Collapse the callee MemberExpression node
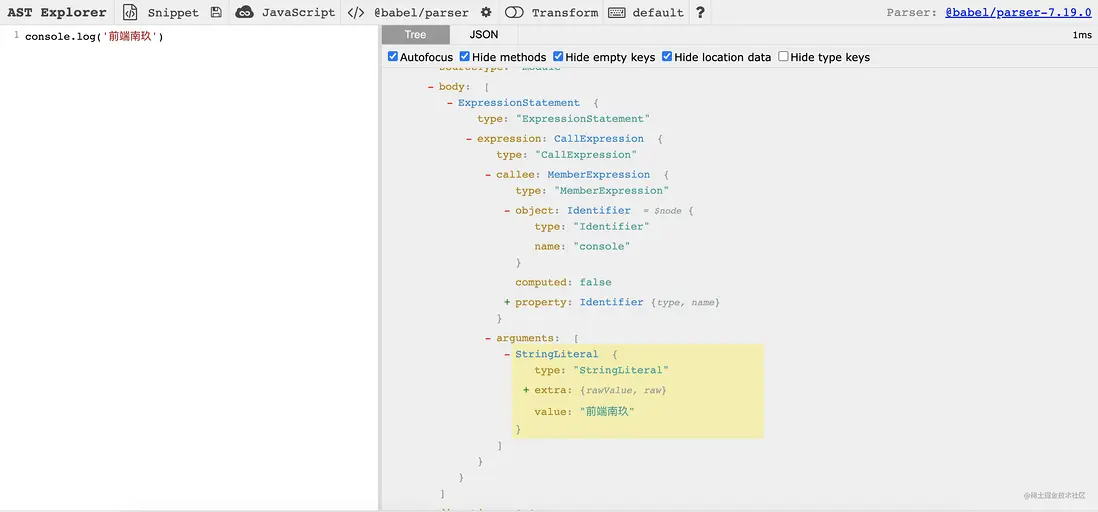 (488, 175)
